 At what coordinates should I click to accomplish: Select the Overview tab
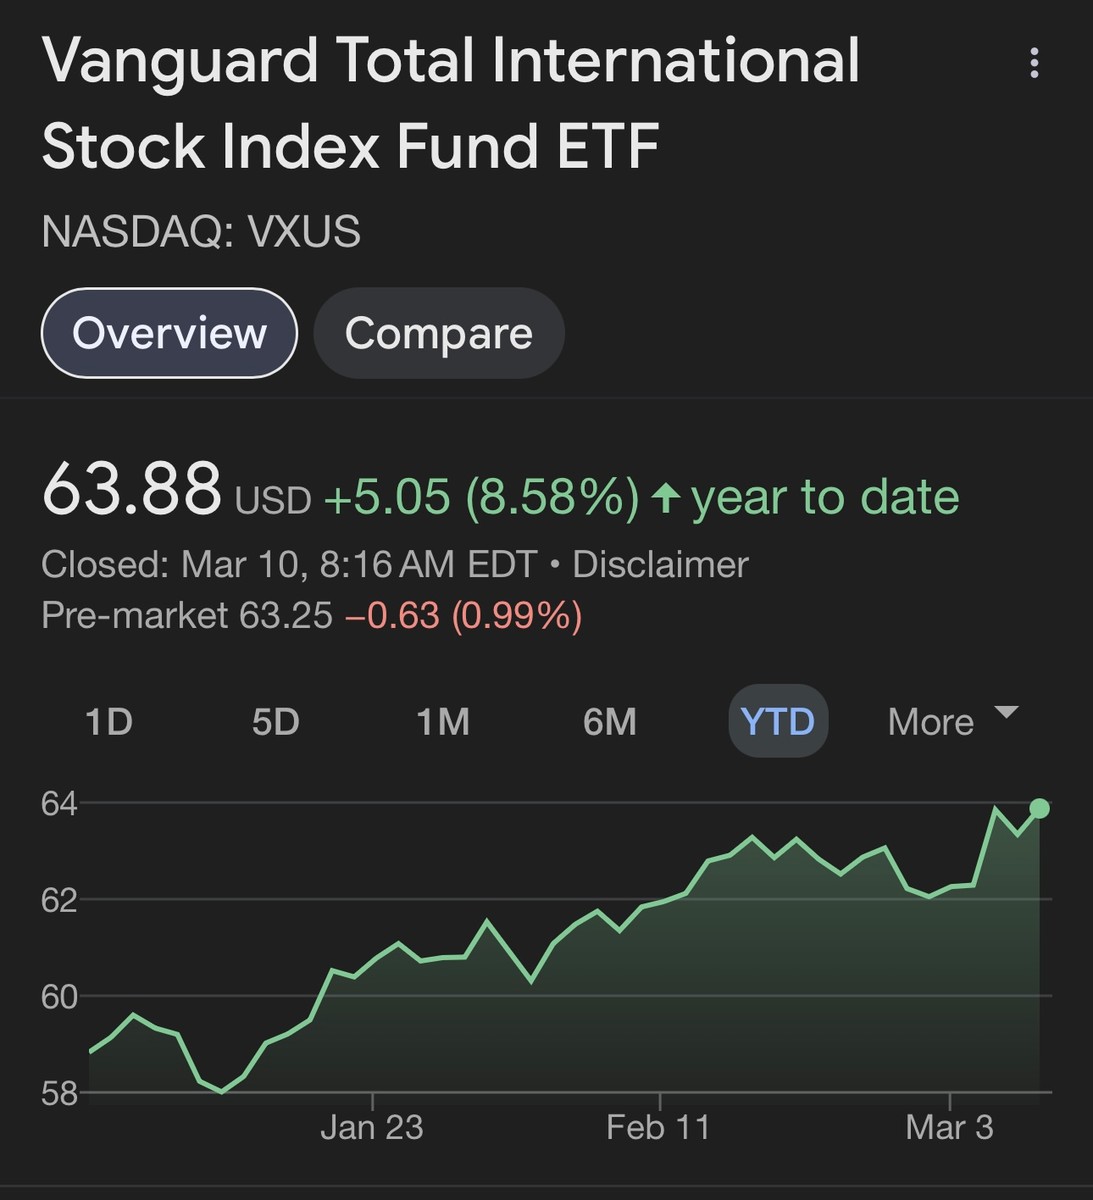(169, 333)
